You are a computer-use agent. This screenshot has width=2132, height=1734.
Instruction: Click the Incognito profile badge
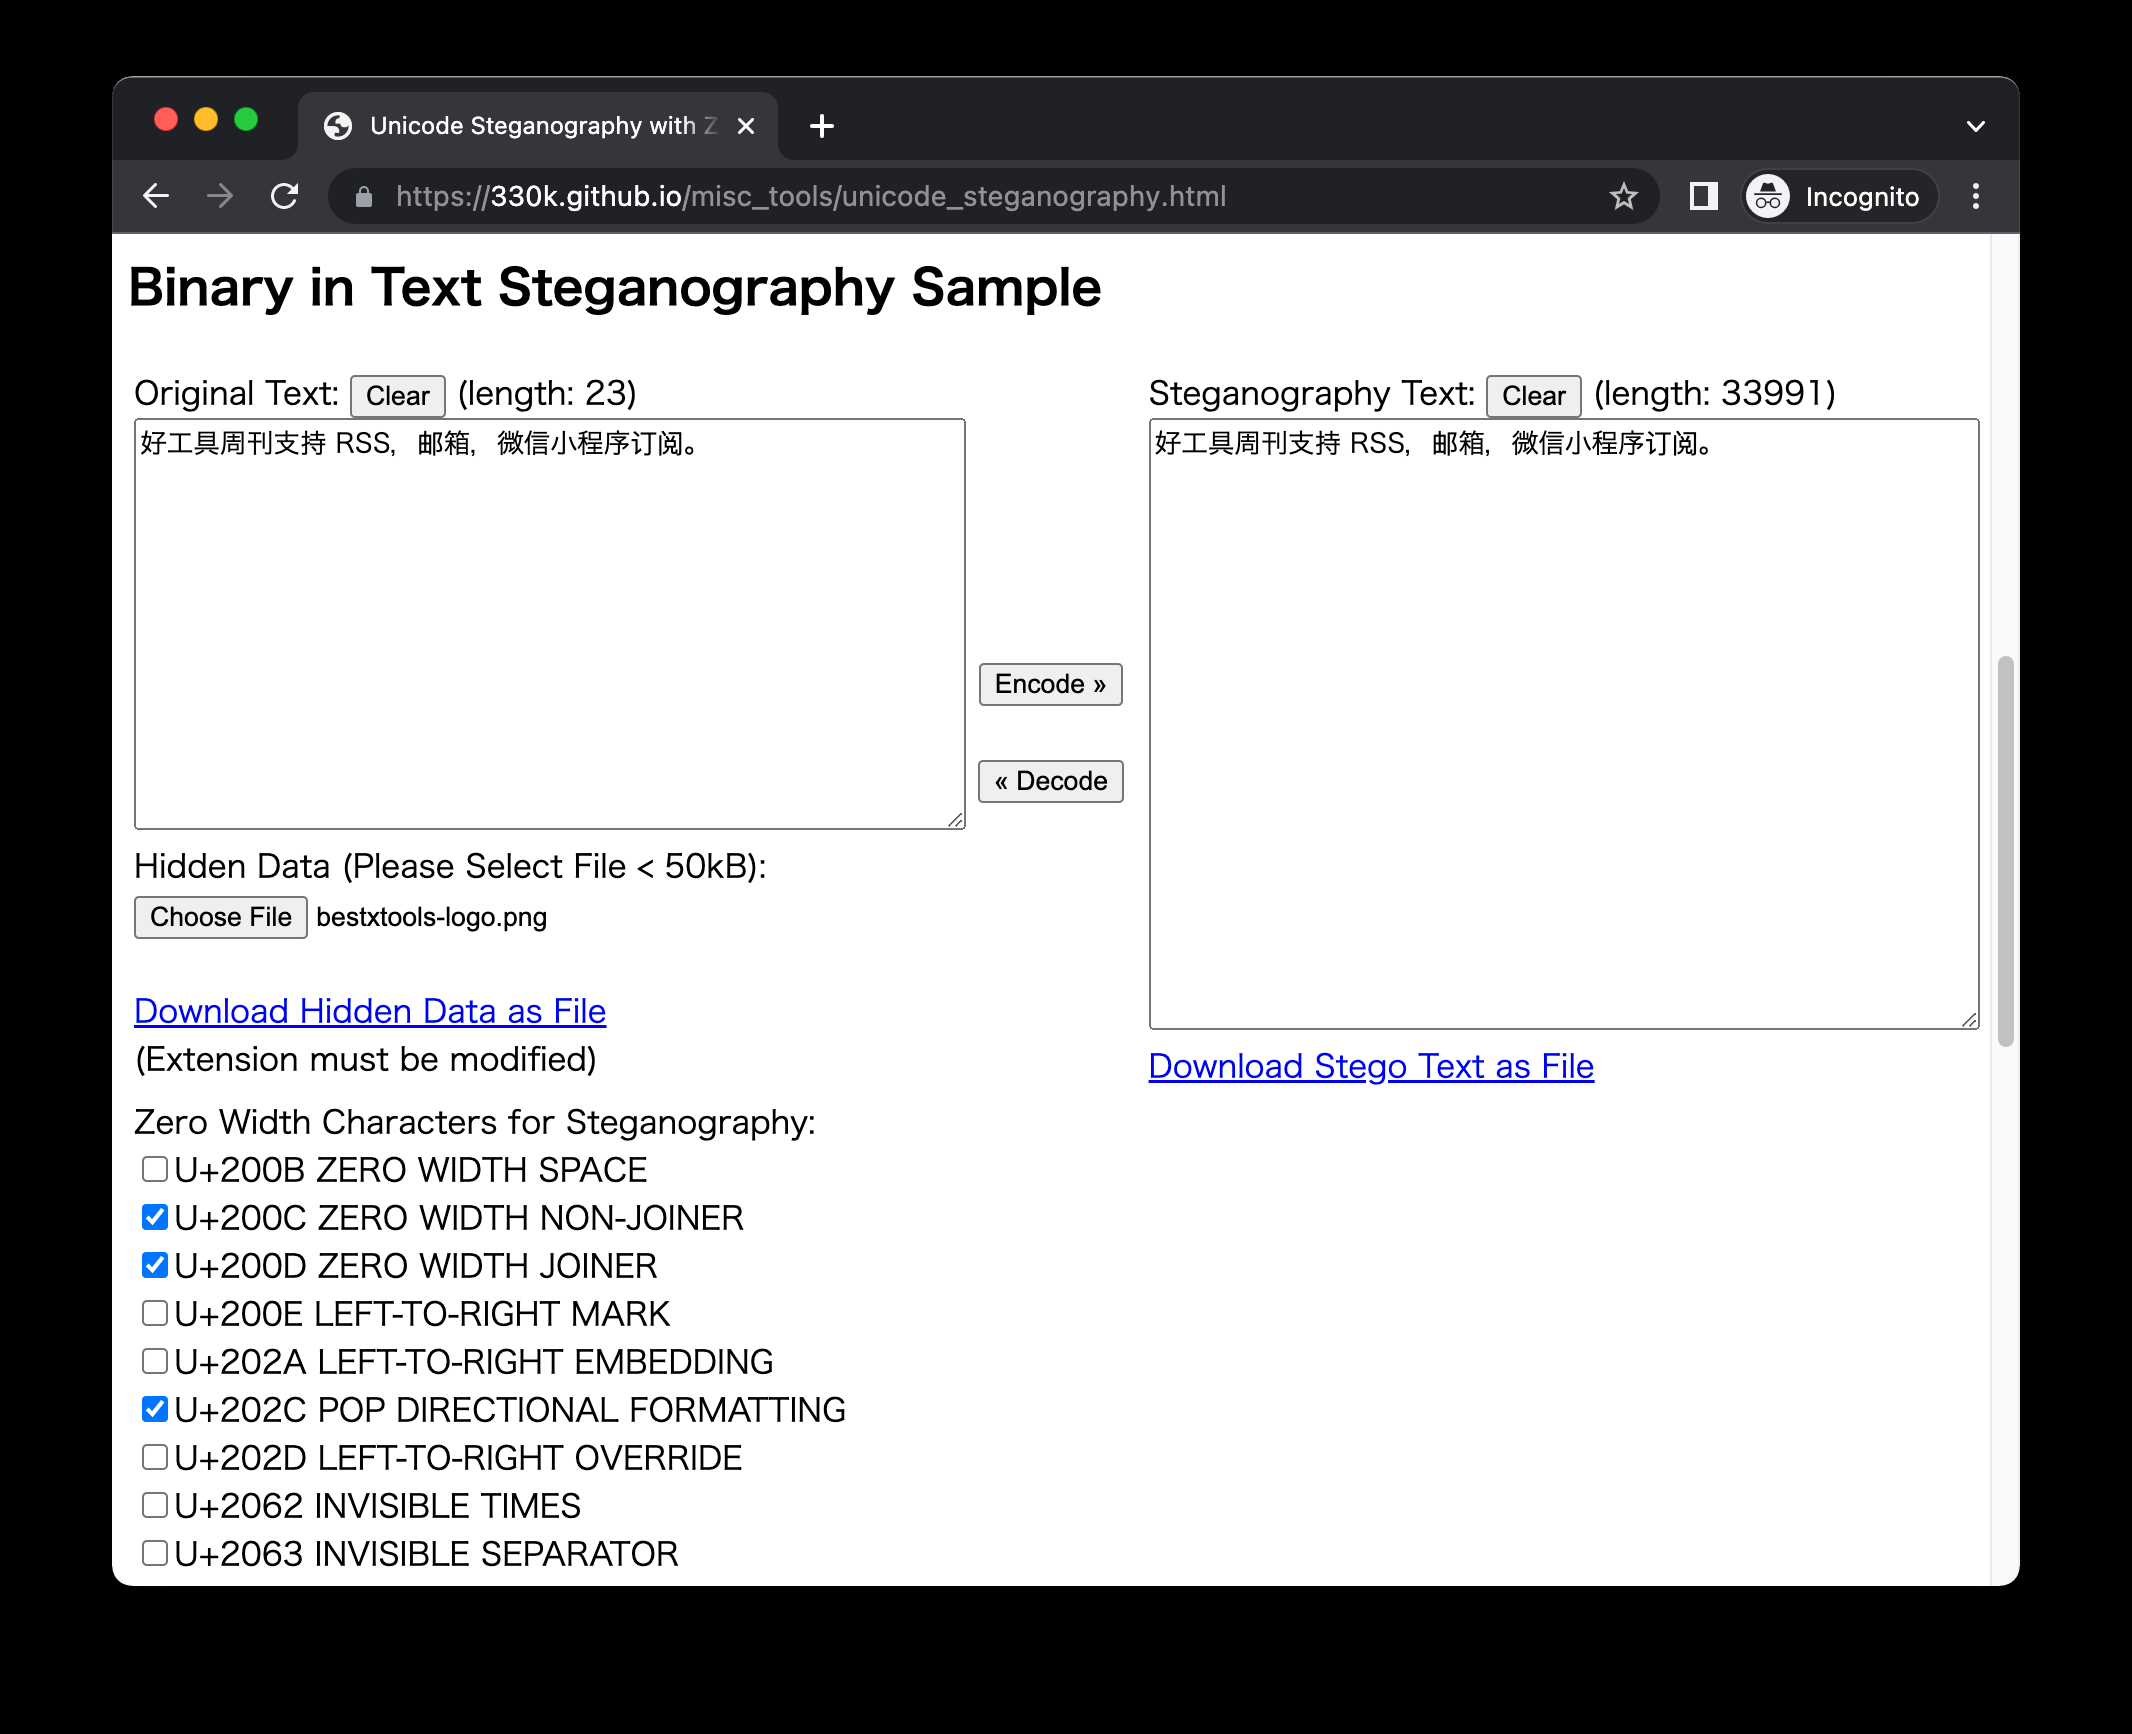click(1838, 196)
